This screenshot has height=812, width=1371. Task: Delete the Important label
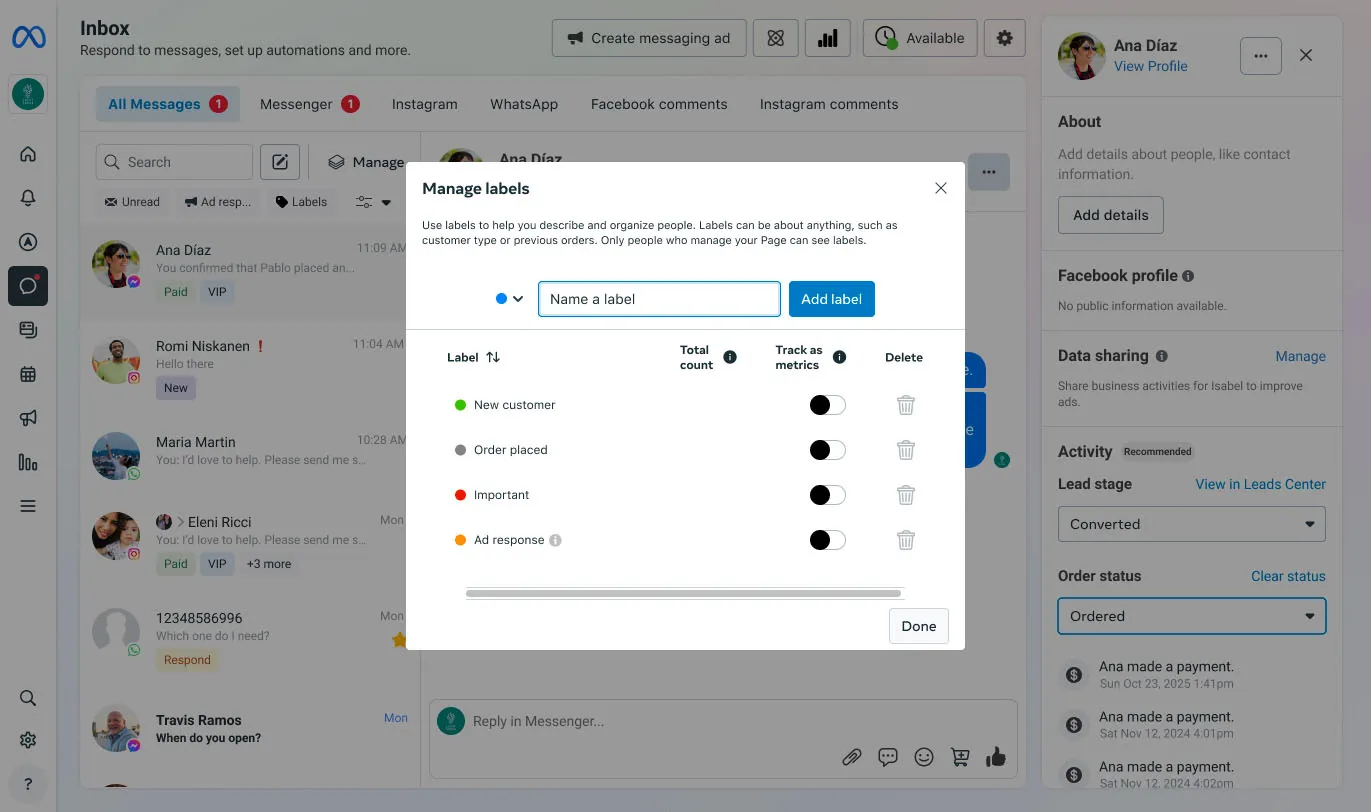(906, 495)
